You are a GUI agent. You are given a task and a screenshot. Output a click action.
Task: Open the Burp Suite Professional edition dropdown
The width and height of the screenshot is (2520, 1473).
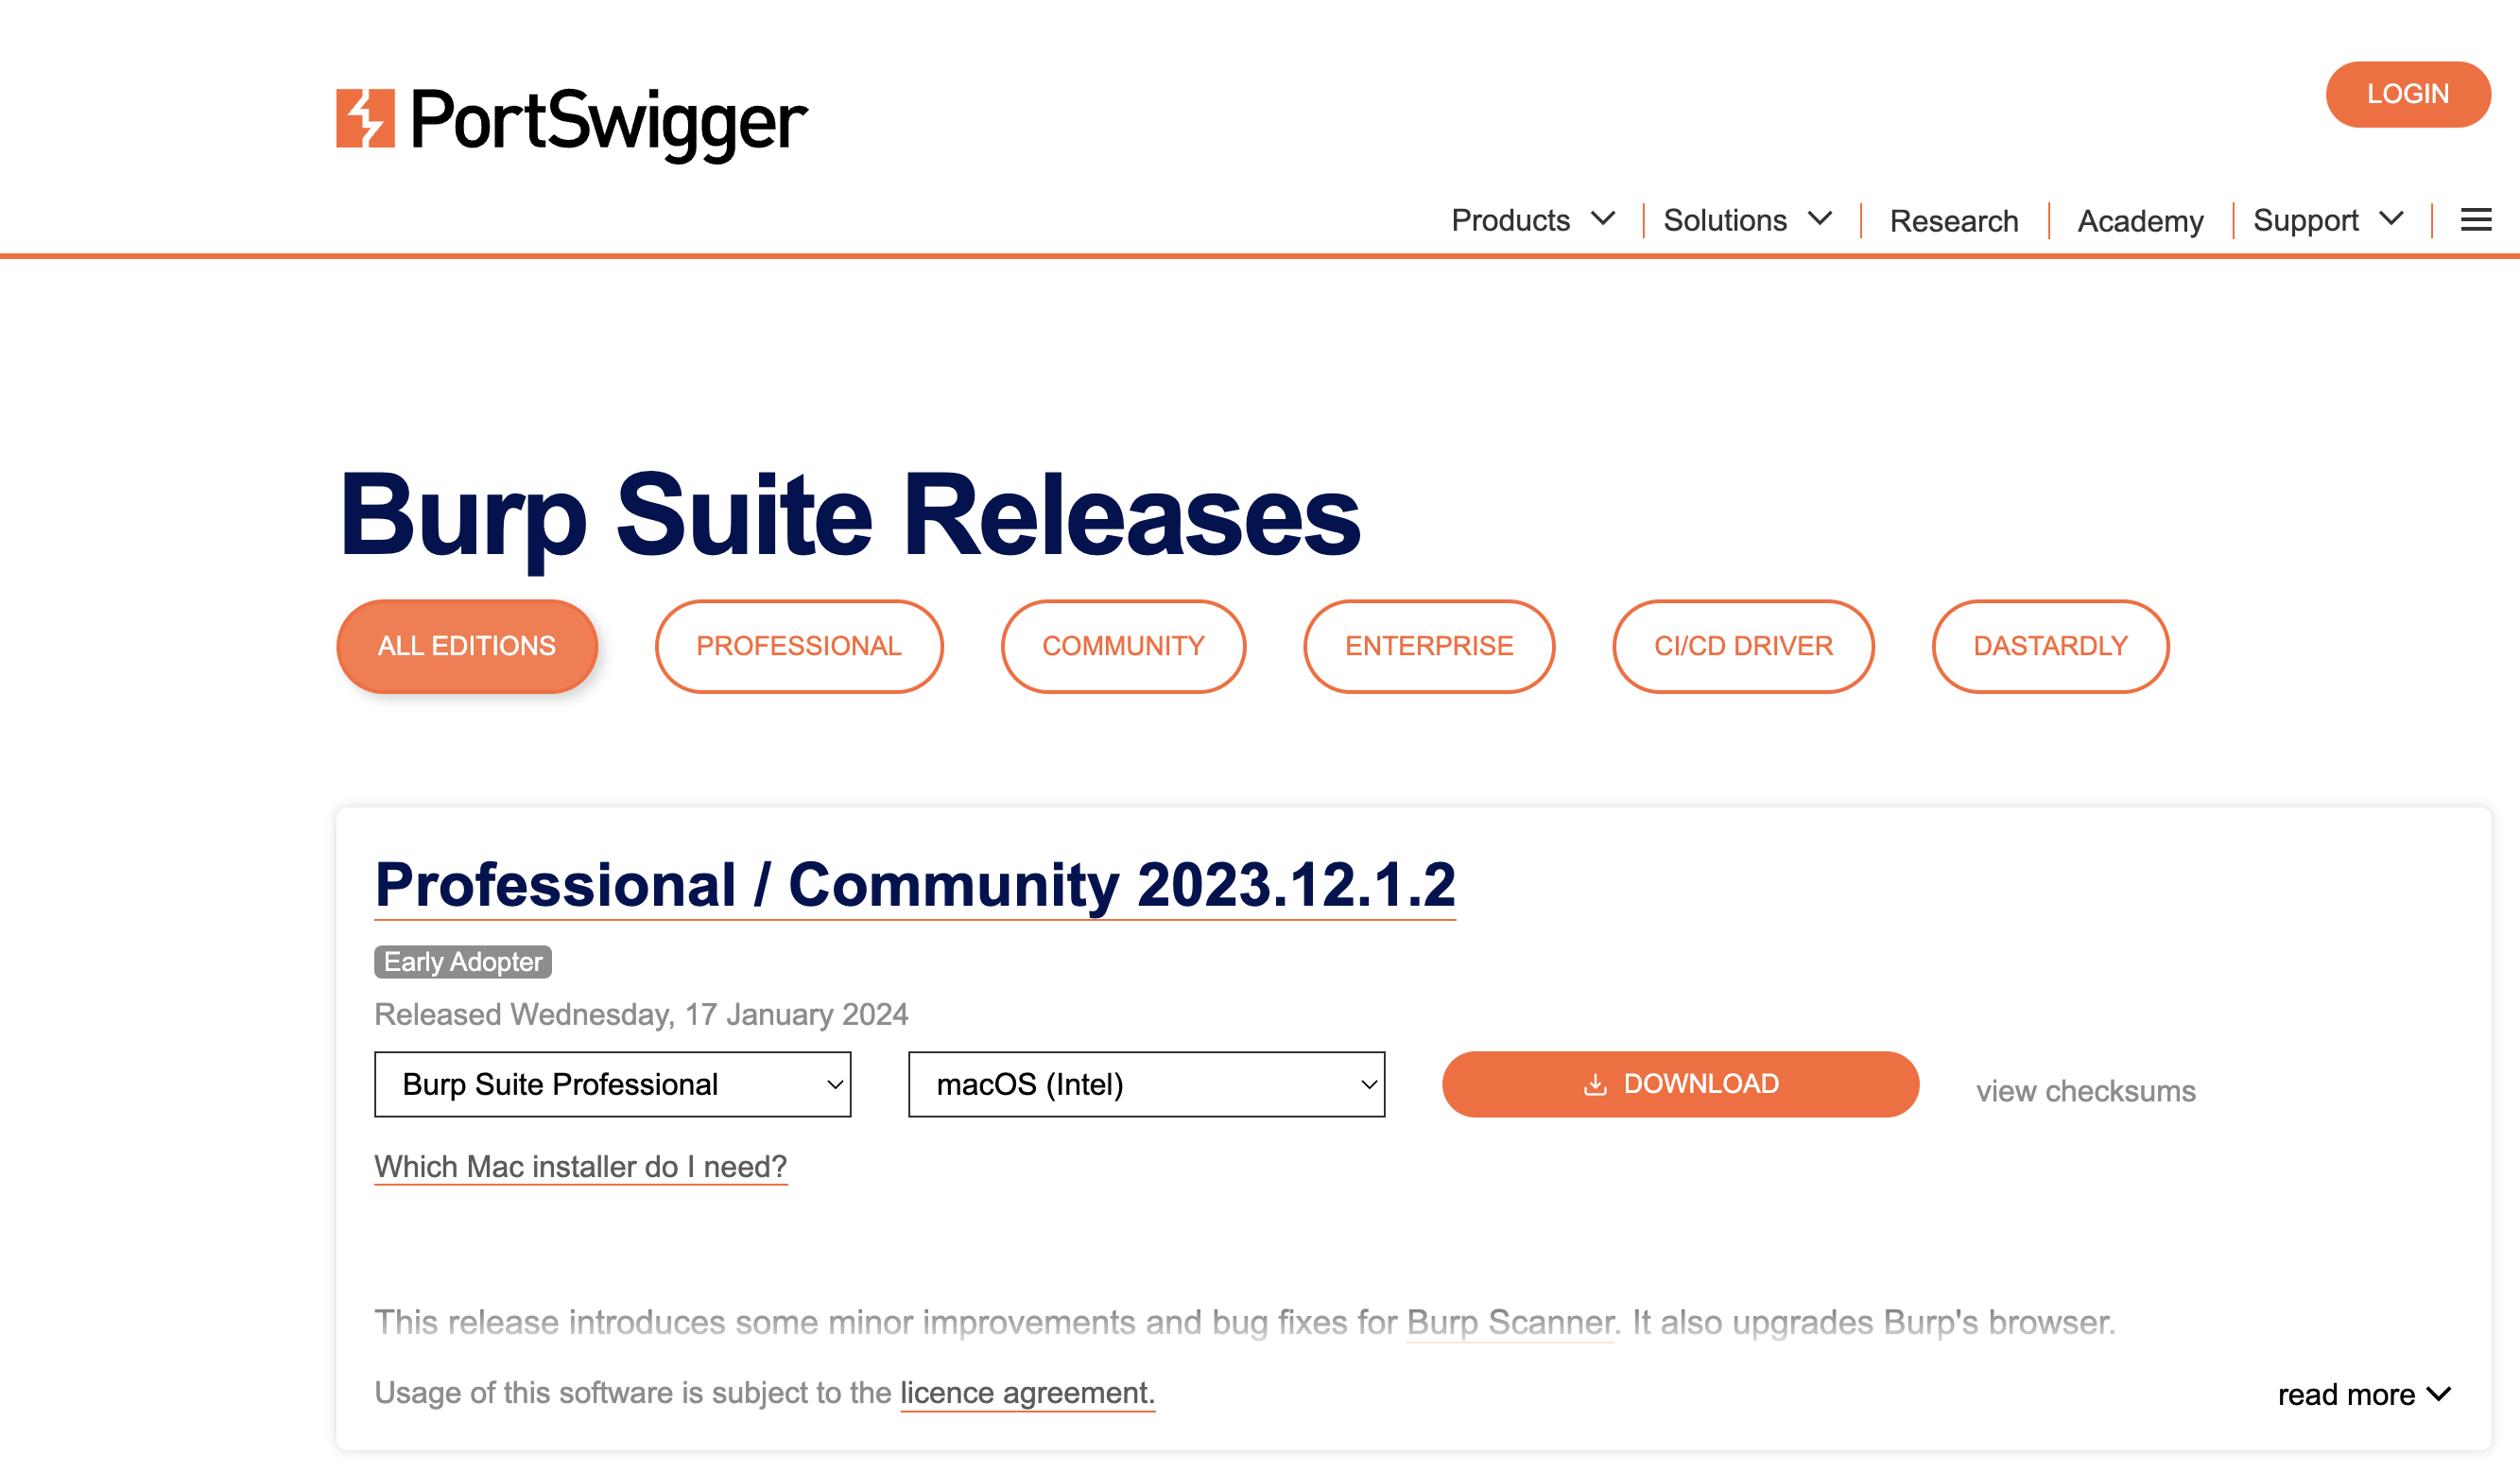click(x=612, y=1084)
